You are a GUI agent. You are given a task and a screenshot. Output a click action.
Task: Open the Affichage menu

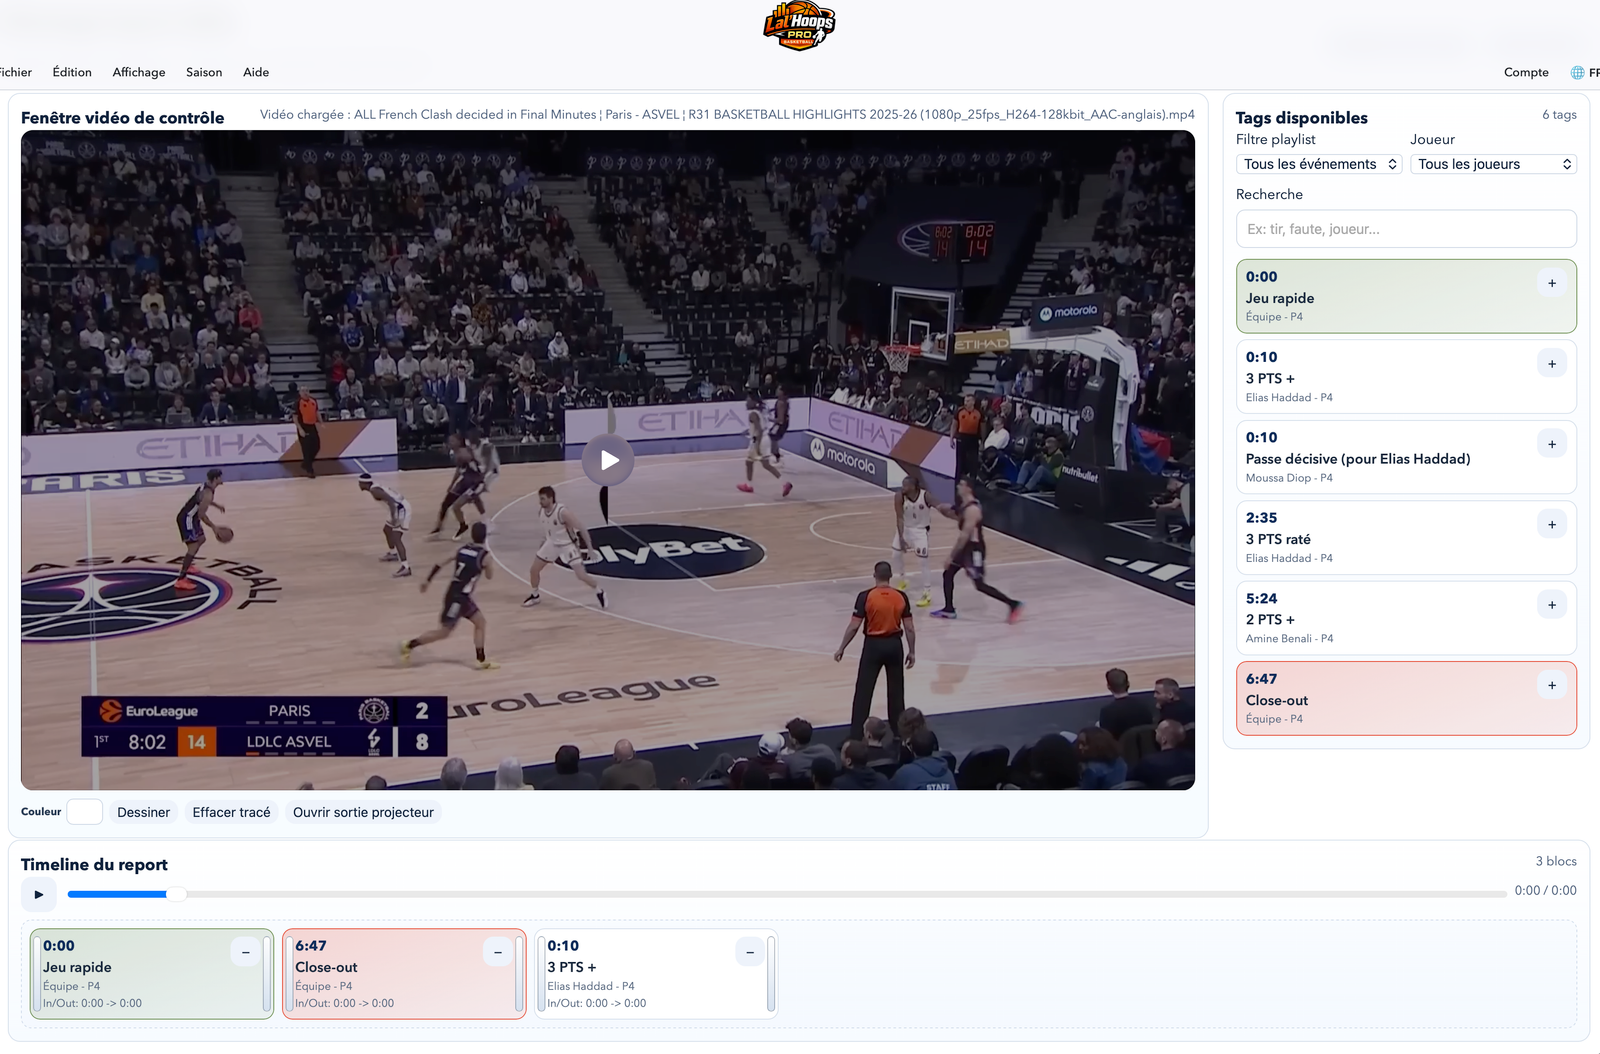(139, 72)
